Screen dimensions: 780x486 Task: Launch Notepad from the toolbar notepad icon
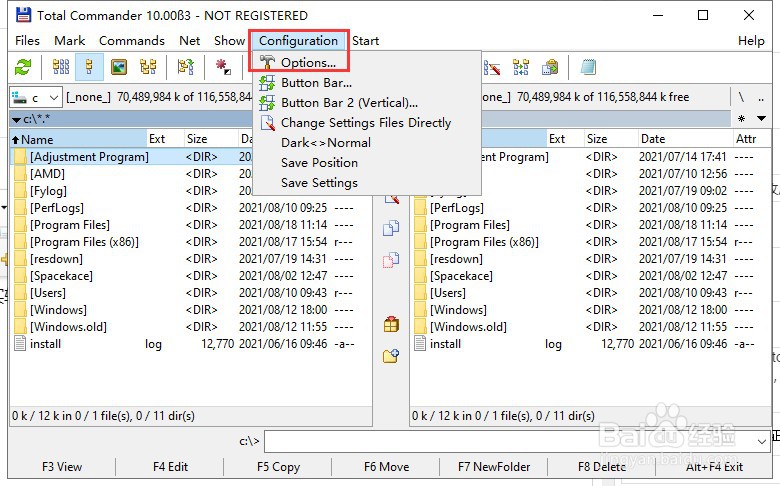point(588,67)
